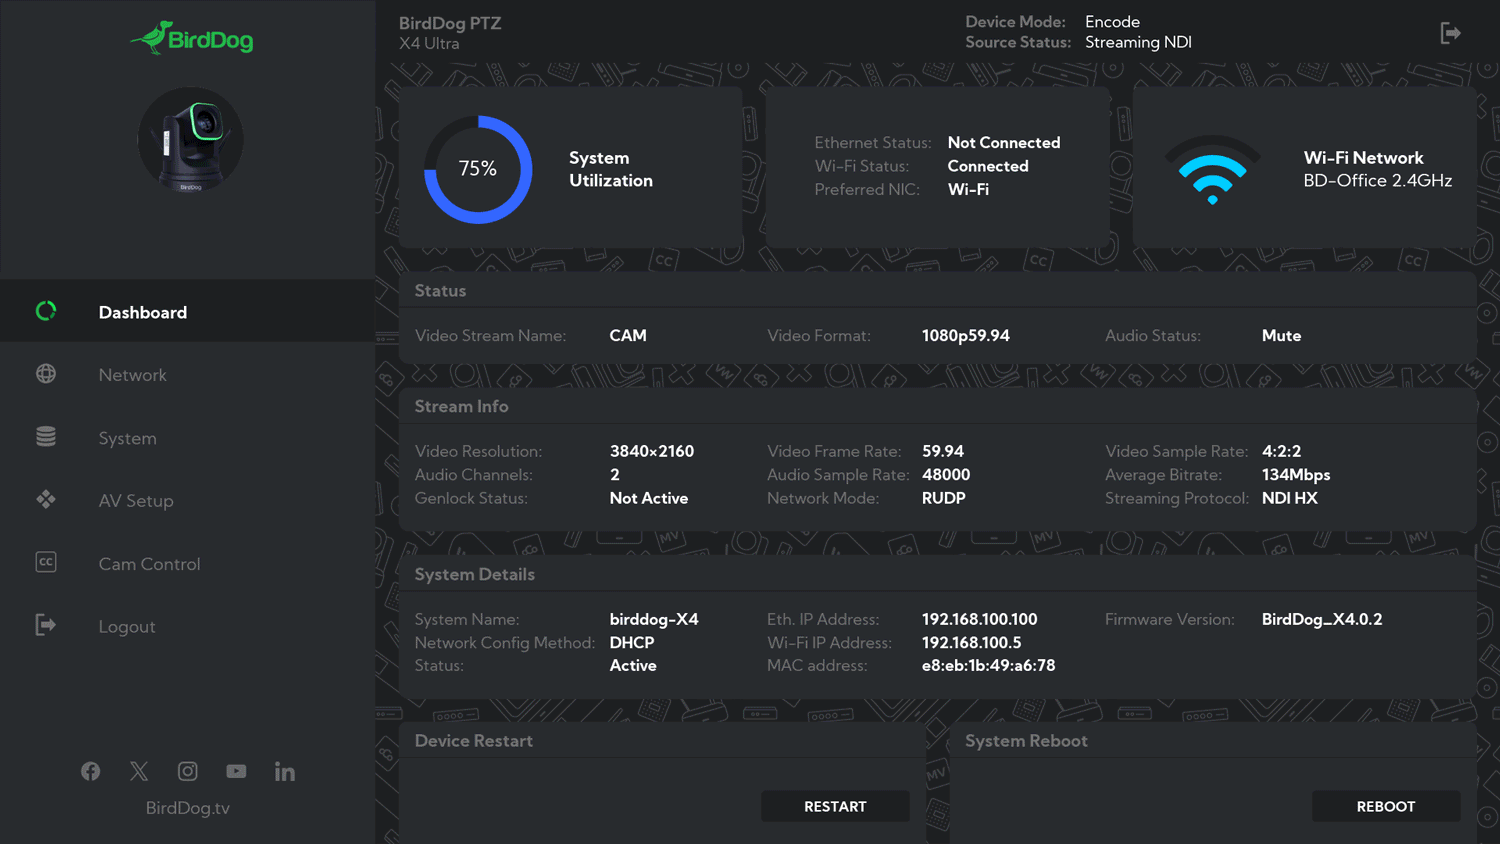Click System Name value birddog-X4
The width and height of the screenshot is (1500, 844).
(x=654, y=620)
